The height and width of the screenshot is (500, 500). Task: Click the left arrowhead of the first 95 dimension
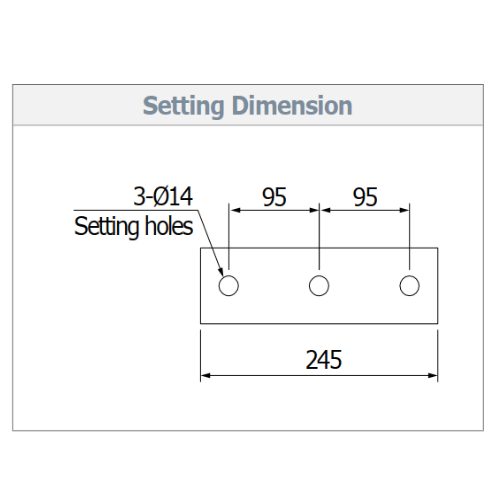[x=235, y=210]
